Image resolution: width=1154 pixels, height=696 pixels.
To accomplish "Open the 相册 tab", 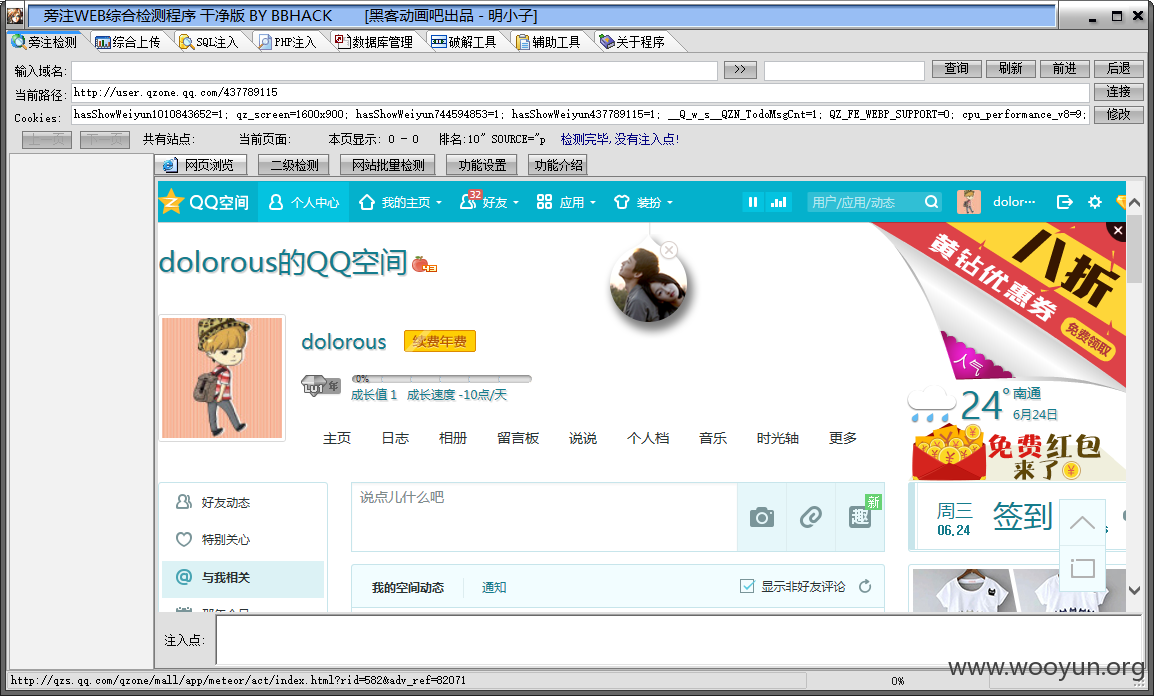I will click(453, 438).
